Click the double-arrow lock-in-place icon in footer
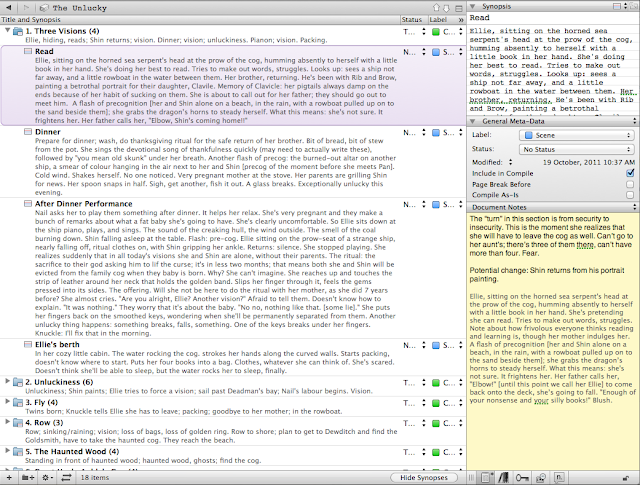This screenshot has height=485, width=640. pyautogui.click(x=66, y=477)
